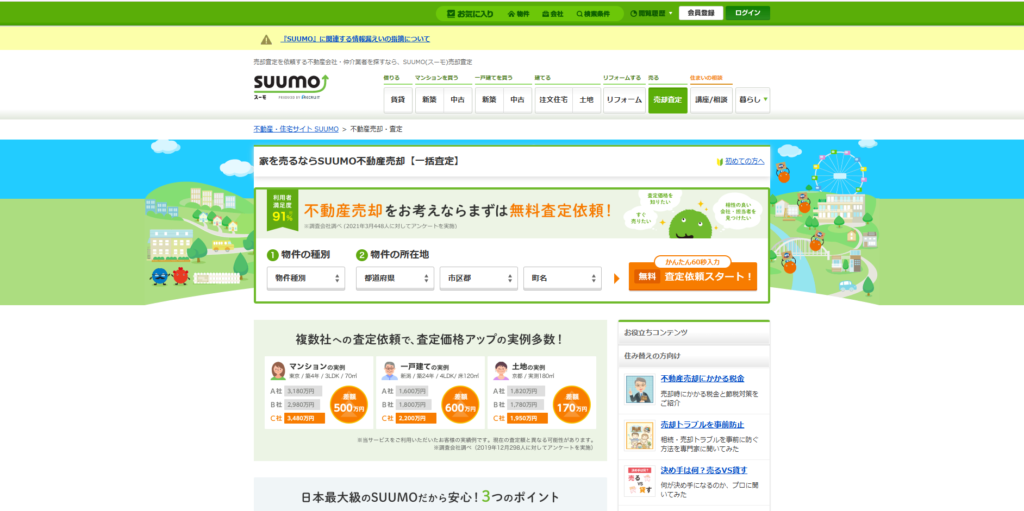Click the 差額 500万円 orange badge

click(x=349, y=405)
